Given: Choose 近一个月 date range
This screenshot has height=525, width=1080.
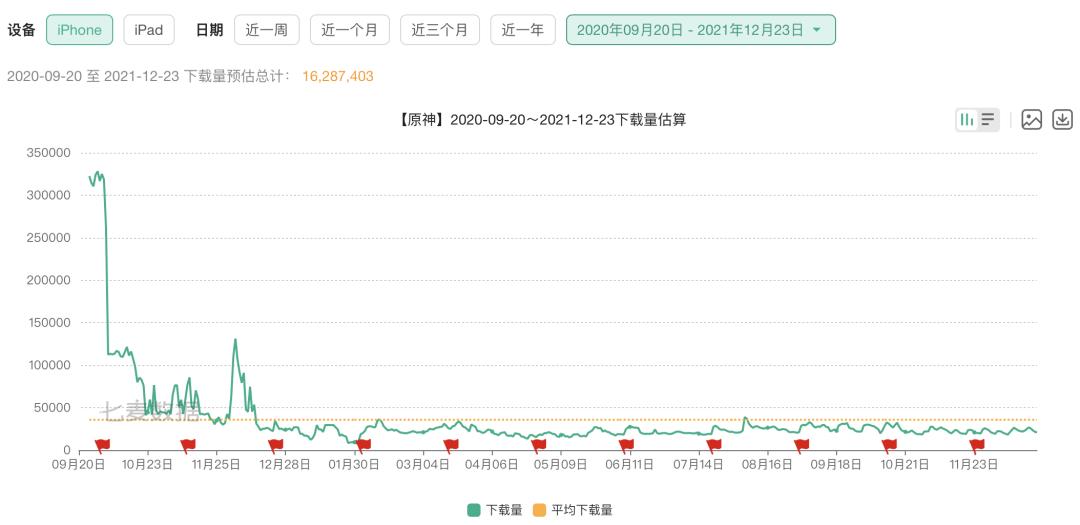Looking at the screenshot, I should click(350, 30).
